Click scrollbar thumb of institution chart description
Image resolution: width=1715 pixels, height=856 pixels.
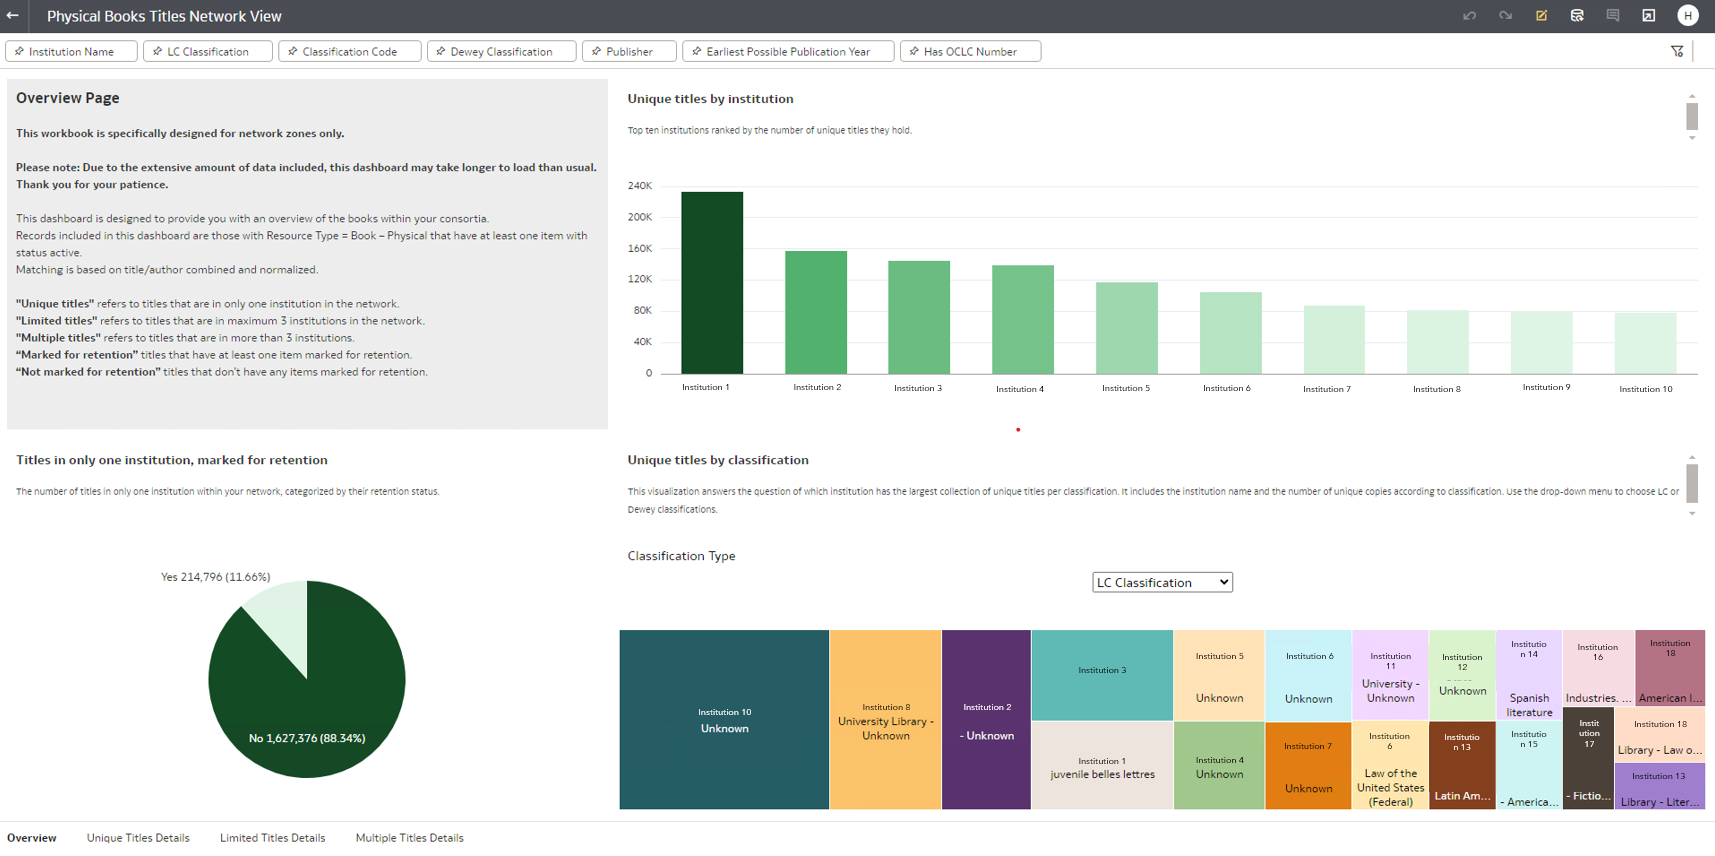1692,116
